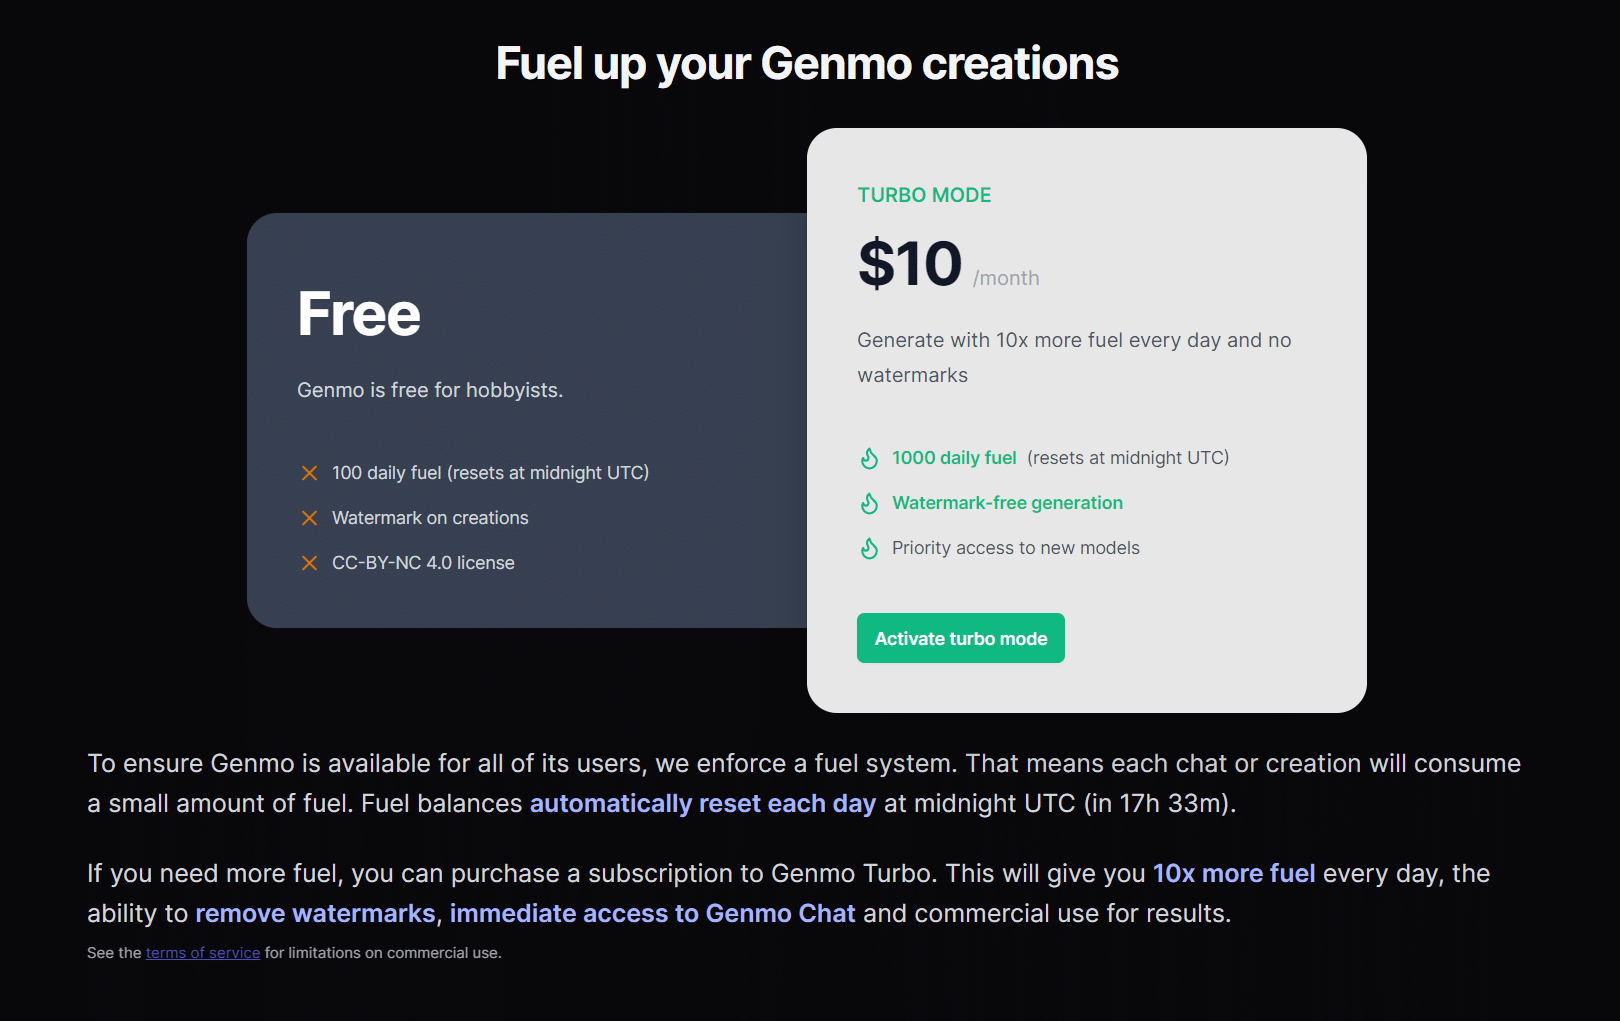Open the terms of service link
Image resolution: width=1620 pixels, height=1021 pixels.
pos(203,953)
